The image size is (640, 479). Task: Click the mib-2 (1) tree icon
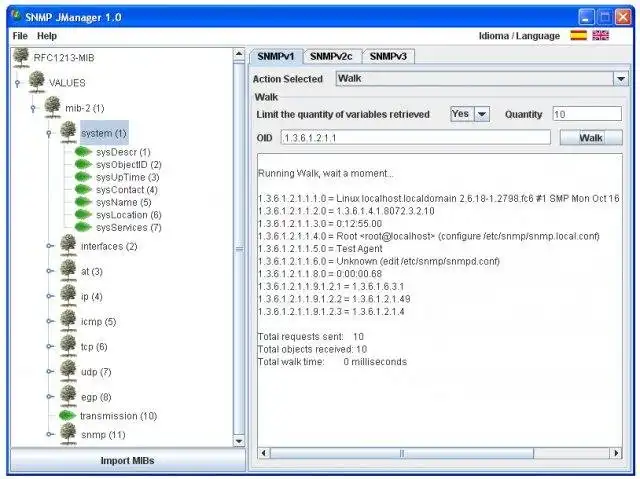click(53, 108)
